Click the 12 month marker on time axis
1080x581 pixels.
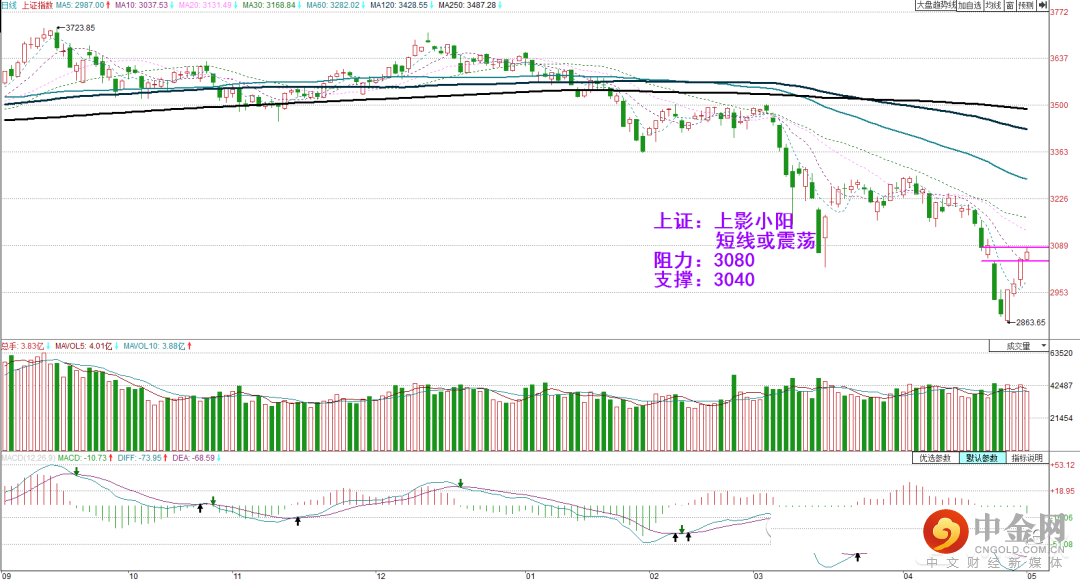point(381,576)
